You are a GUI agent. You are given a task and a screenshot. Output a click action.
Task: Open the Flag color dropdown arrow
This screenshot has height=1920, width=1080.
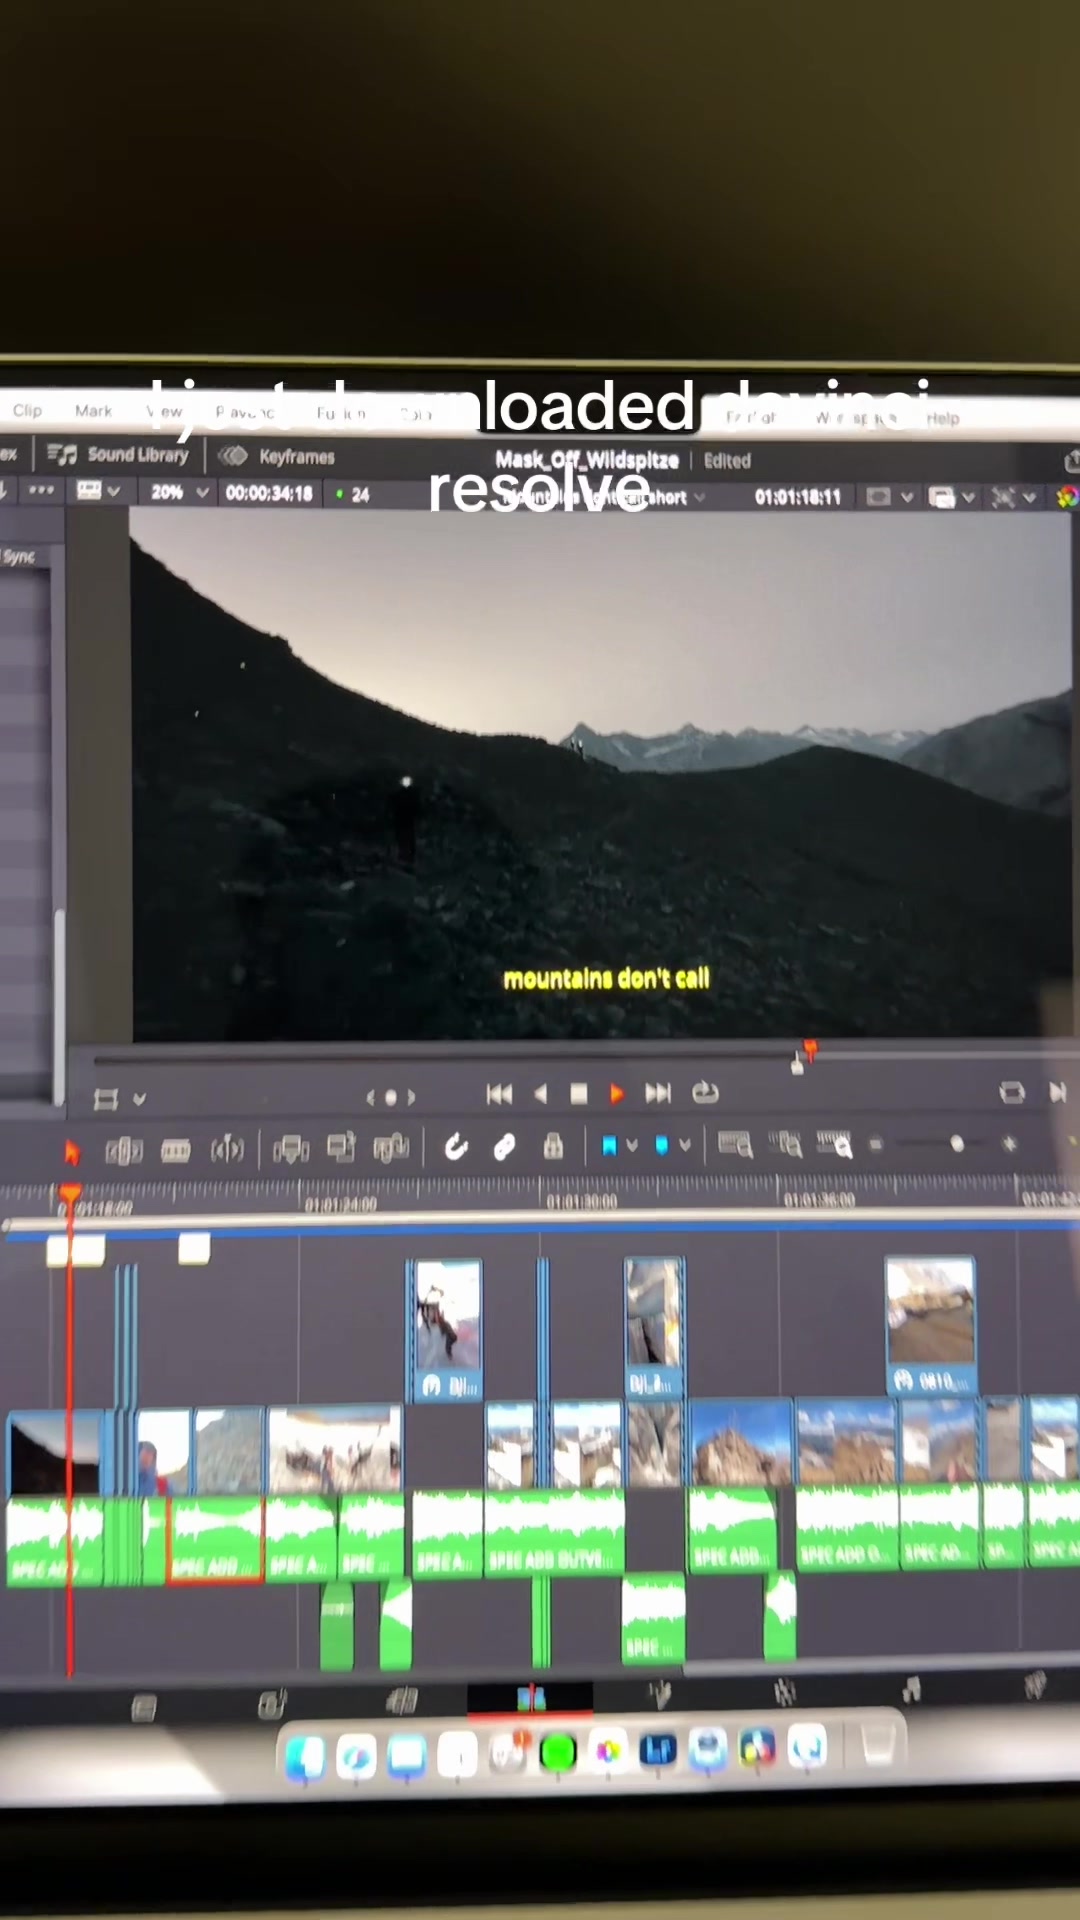(x=632, y=1146)
